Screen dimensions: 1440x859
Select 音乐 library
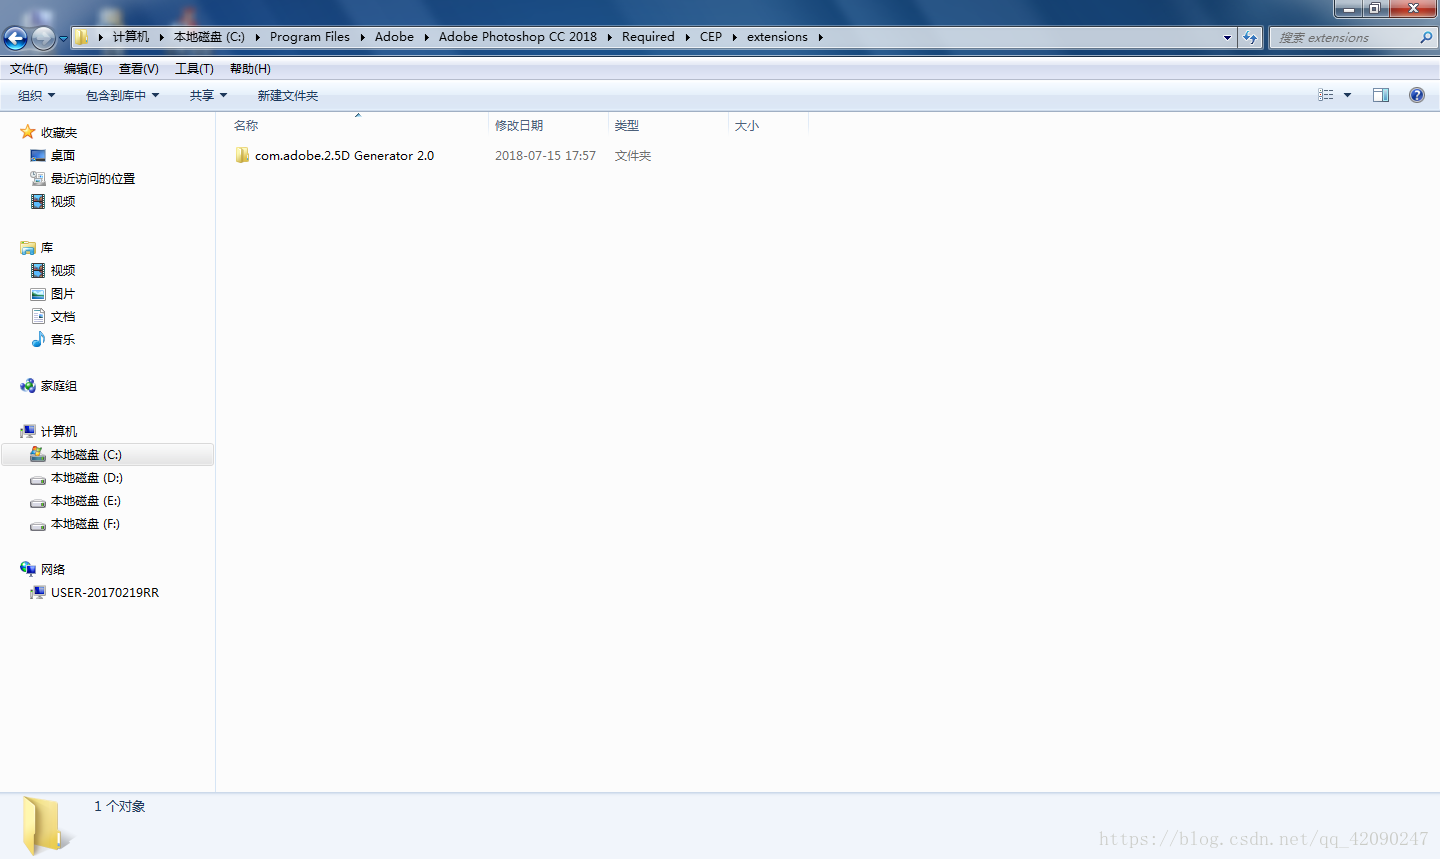[63, 339]
